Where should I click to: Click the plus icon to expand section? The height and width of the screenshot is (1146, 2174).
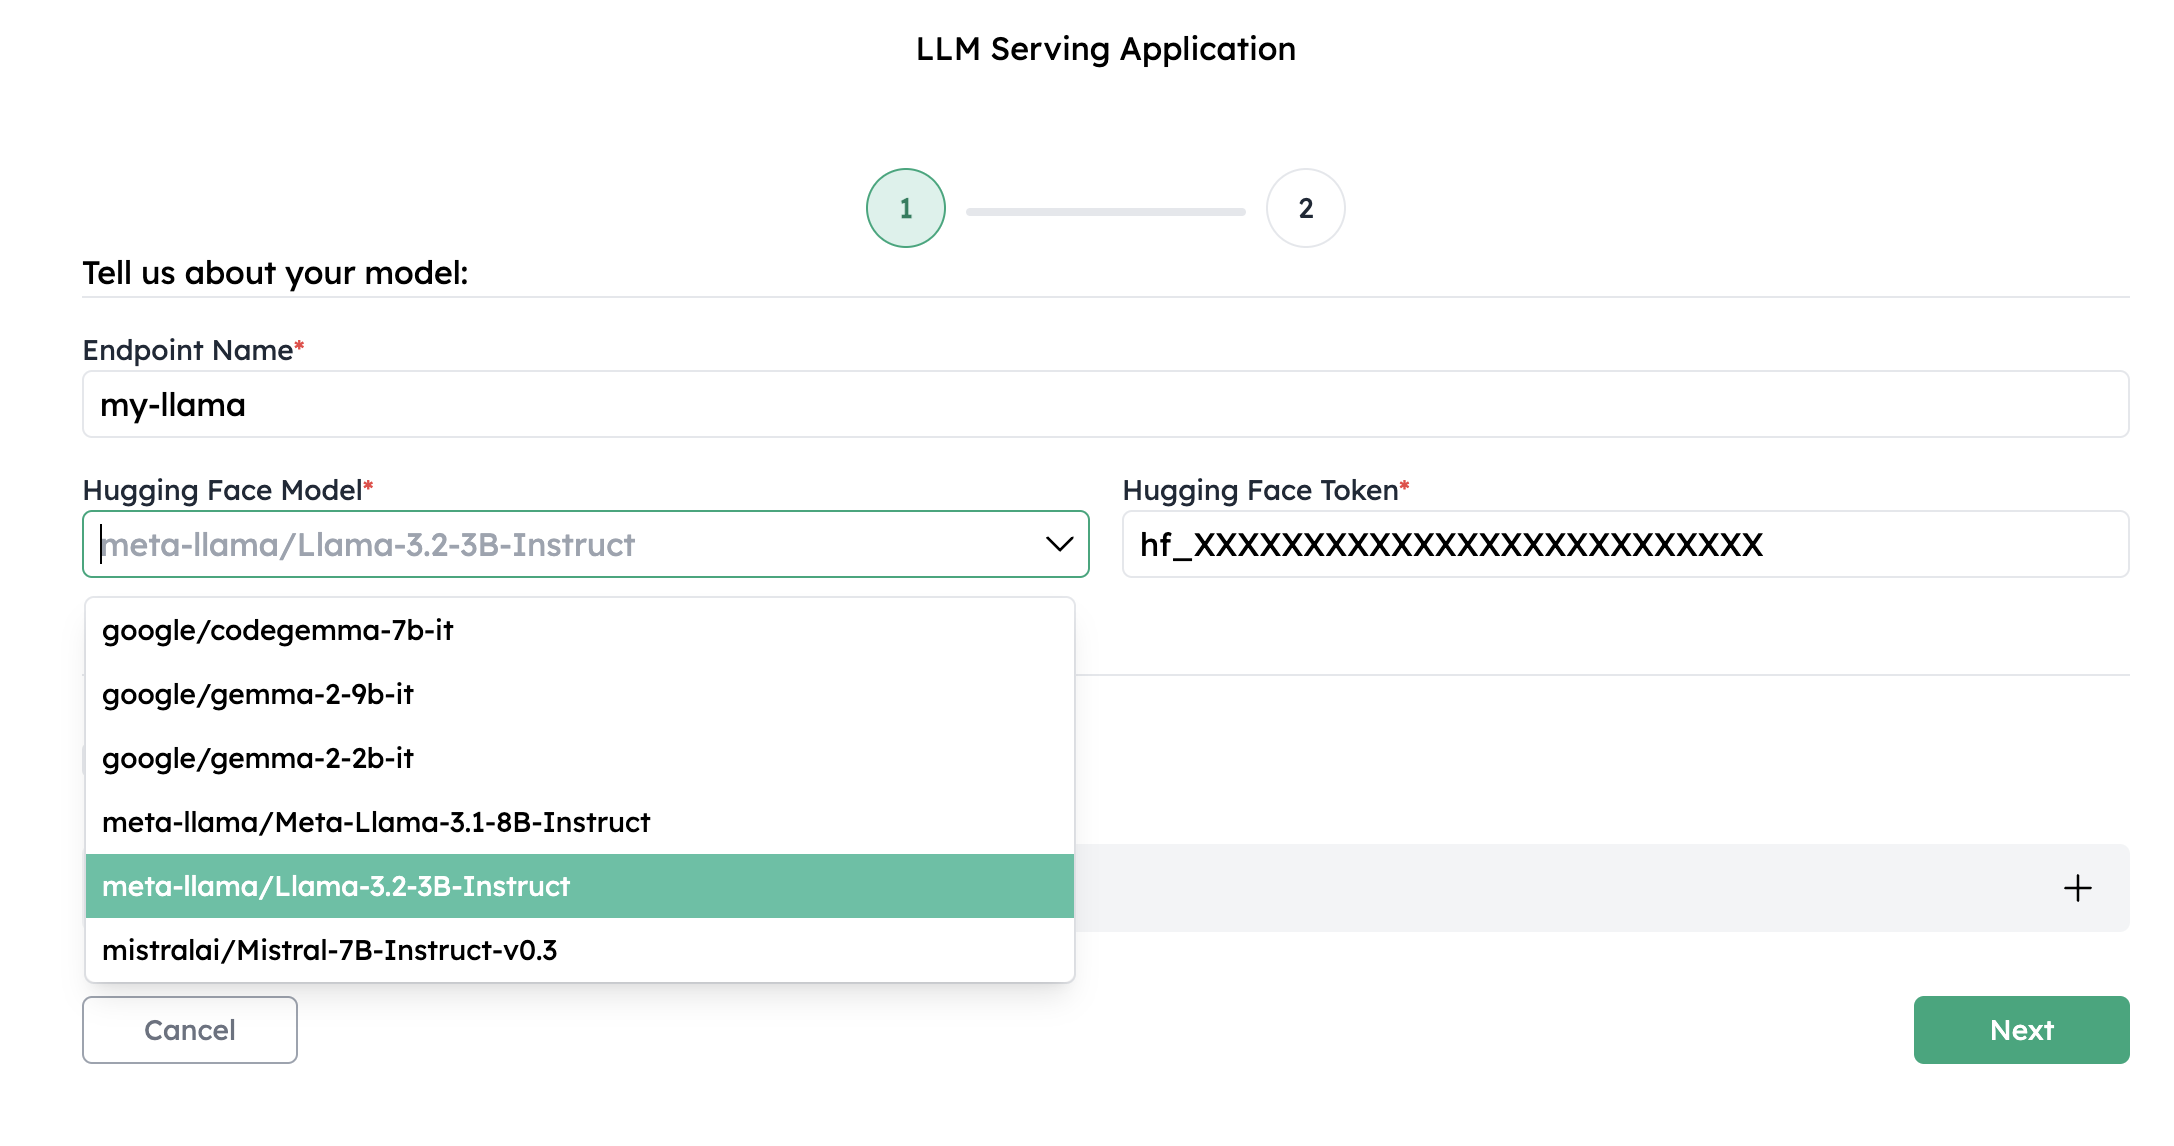(x=2077, y=888)
